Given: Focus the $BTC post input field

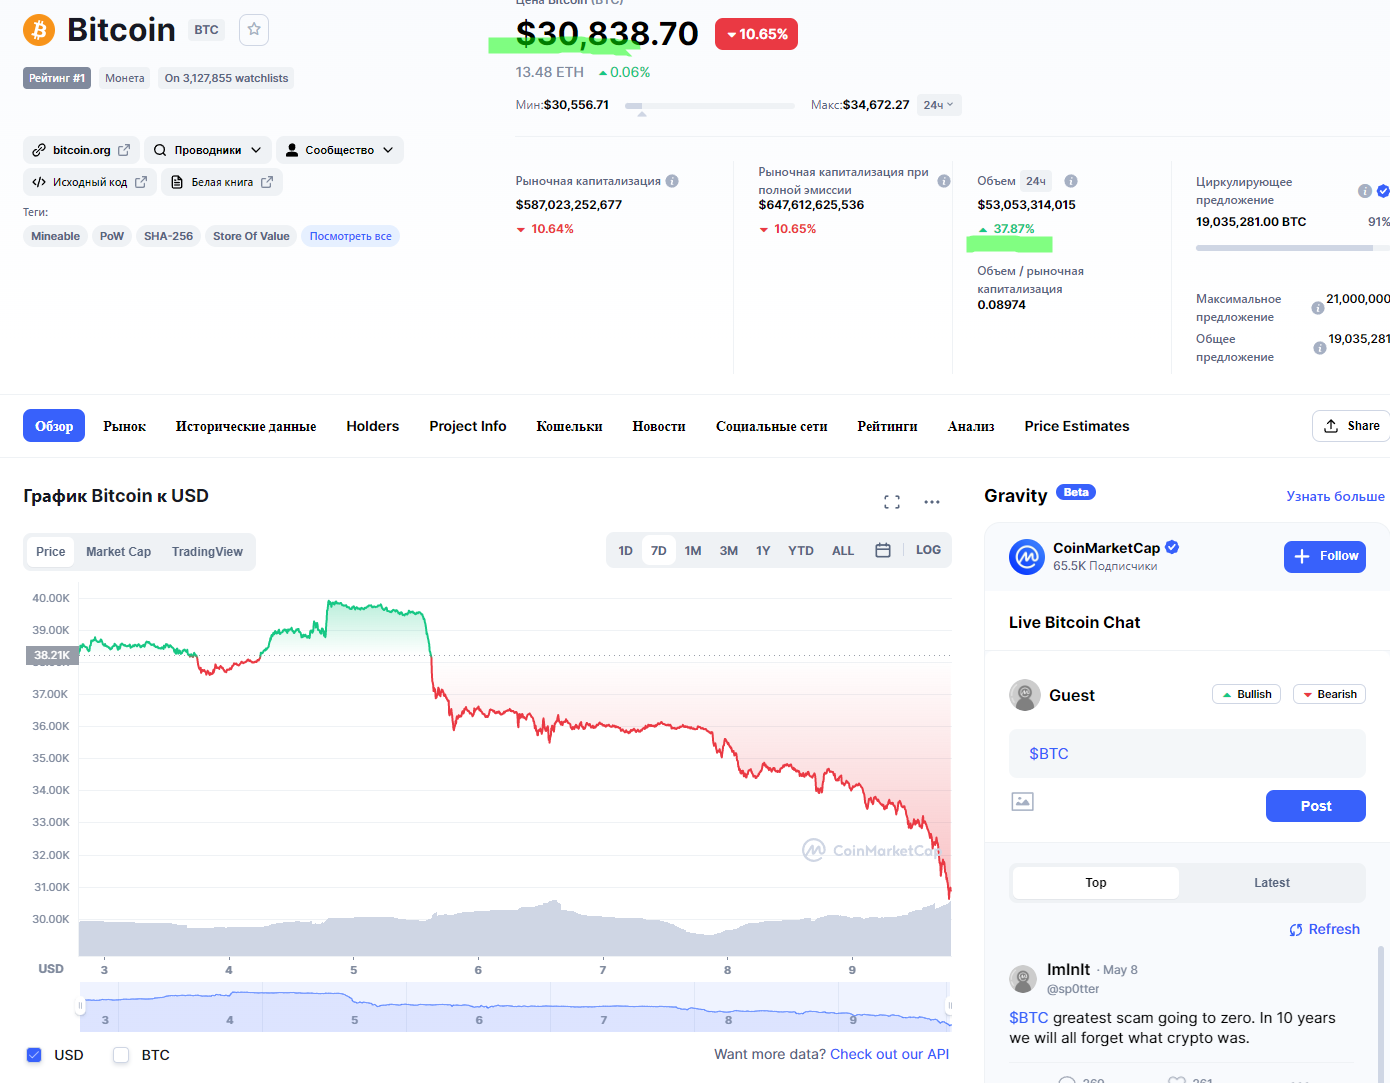Looking at the screenshot, I should click(x=1187, y=753).
